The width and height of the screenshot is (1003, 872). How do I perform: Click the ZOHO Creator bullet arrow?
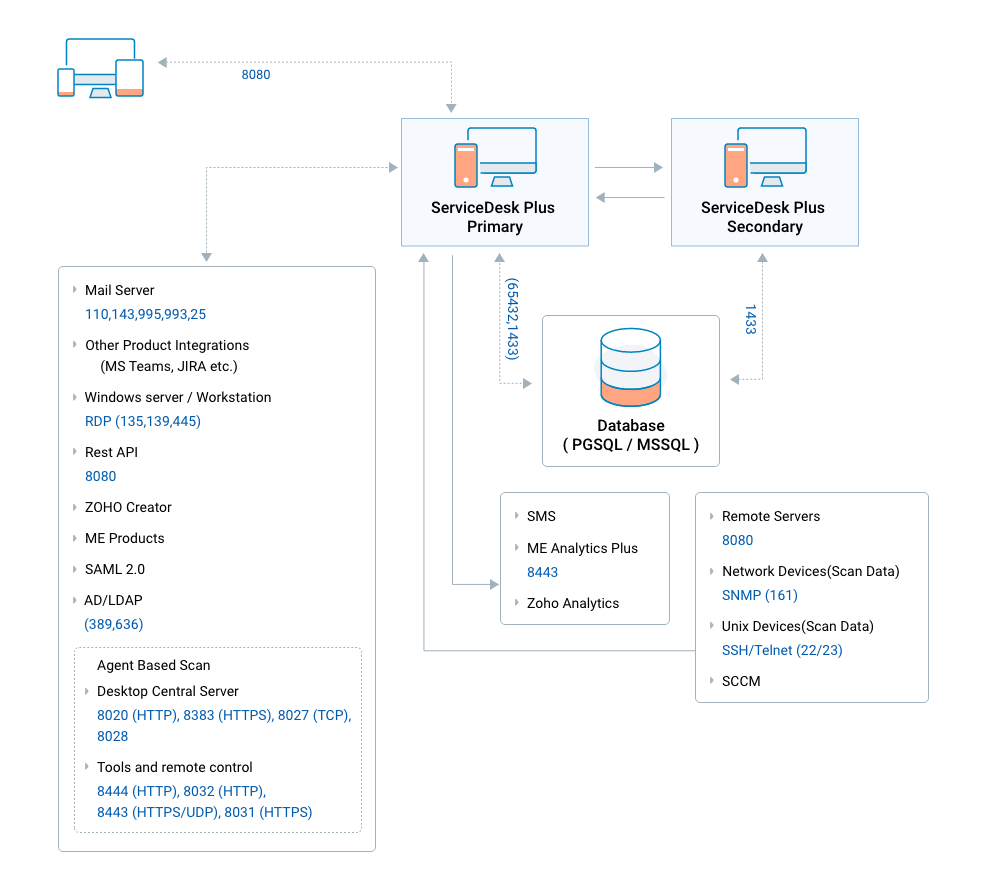click(x=75, y=507)
